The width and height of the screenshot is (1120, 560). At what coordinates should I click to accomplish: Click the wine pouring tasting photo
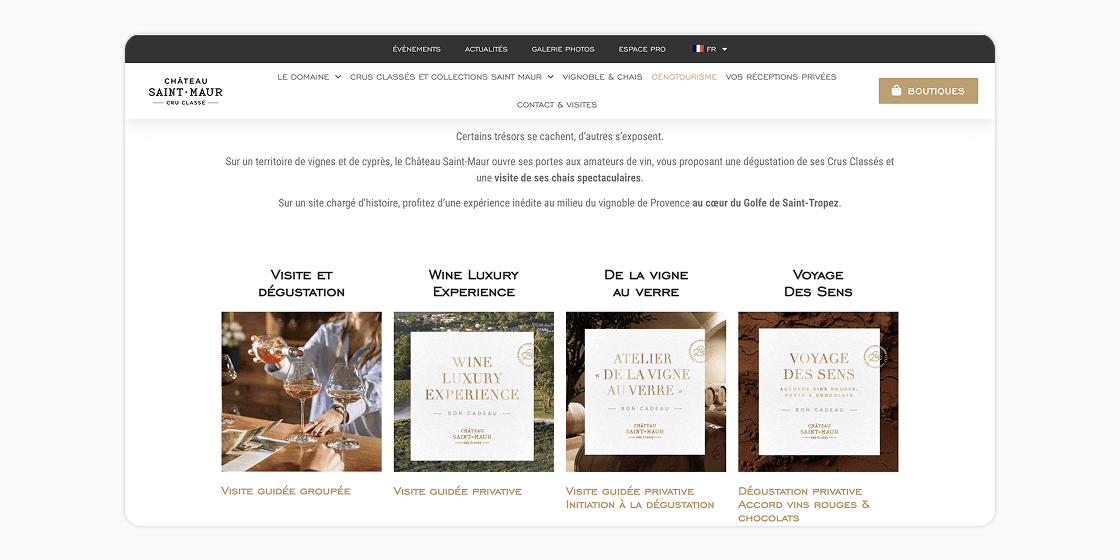[x=301, y=391]
